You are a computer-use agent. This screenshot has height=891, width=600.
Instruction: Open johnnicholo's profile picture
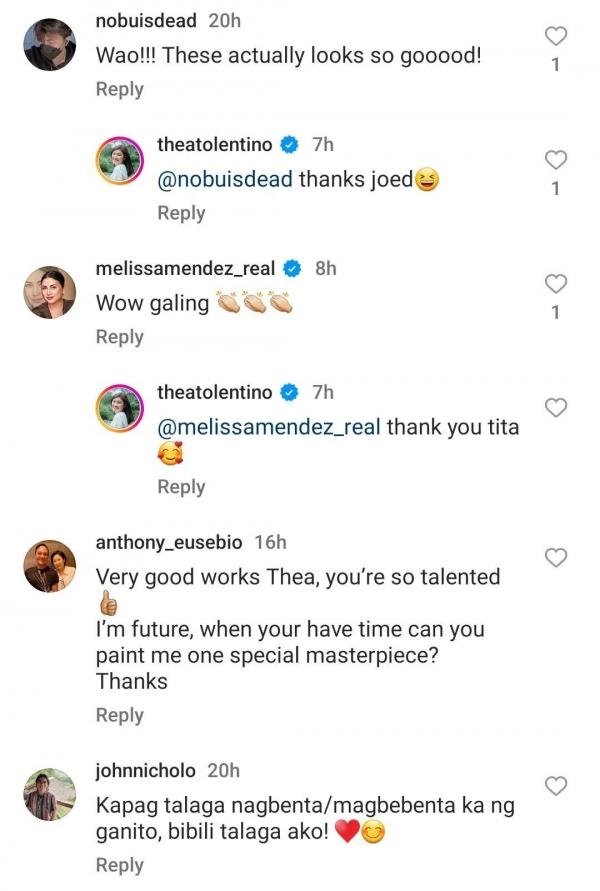(x=49, y=794)
